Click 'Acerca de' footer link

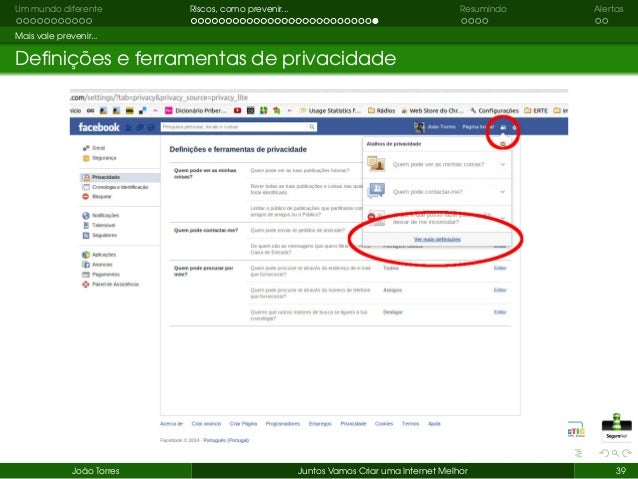(172, 424)
